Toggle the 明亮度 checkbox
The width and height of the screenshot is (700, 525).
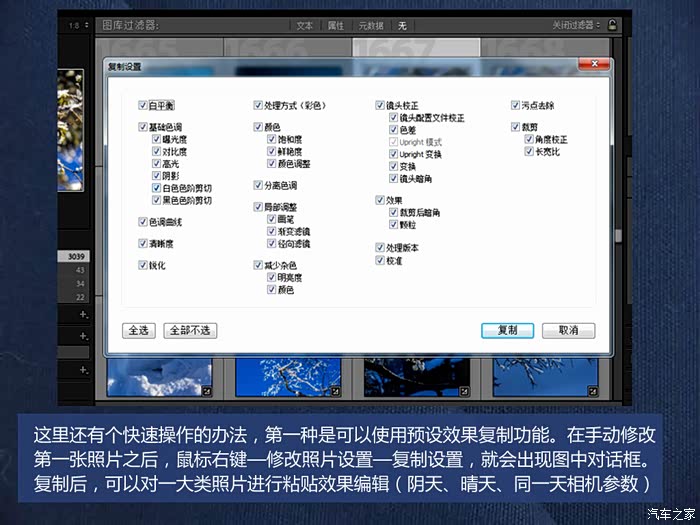pos(271,277)
